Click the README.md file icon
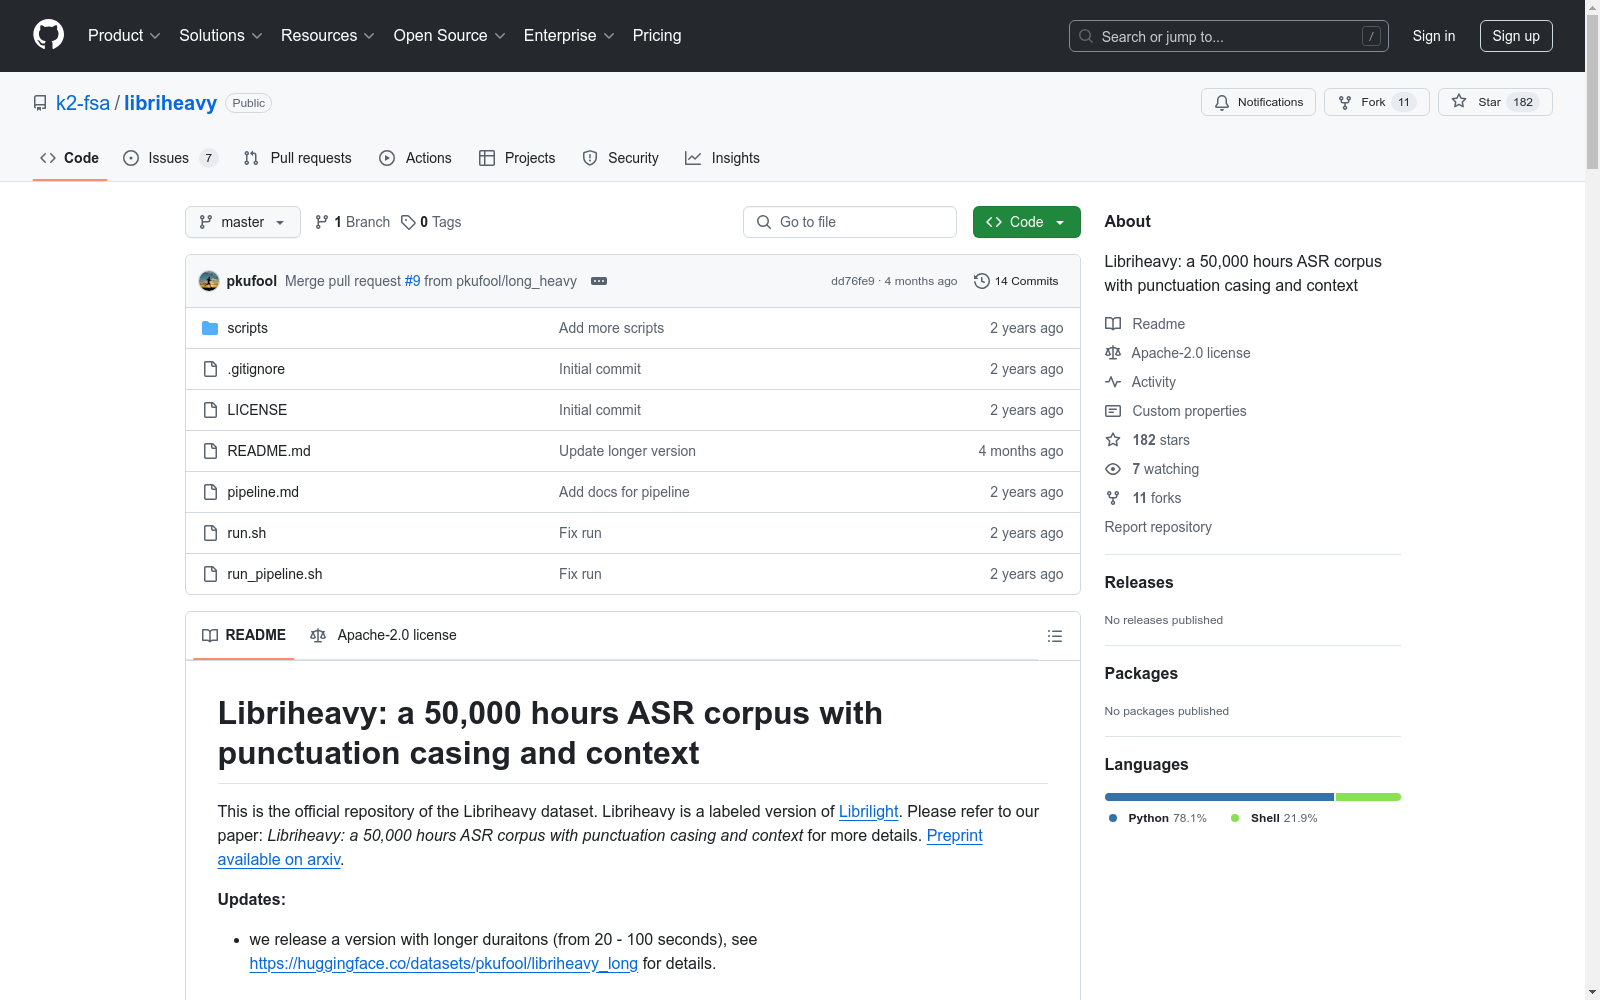The width and height of the screenshot is (1600, 1000). point(210,451)
